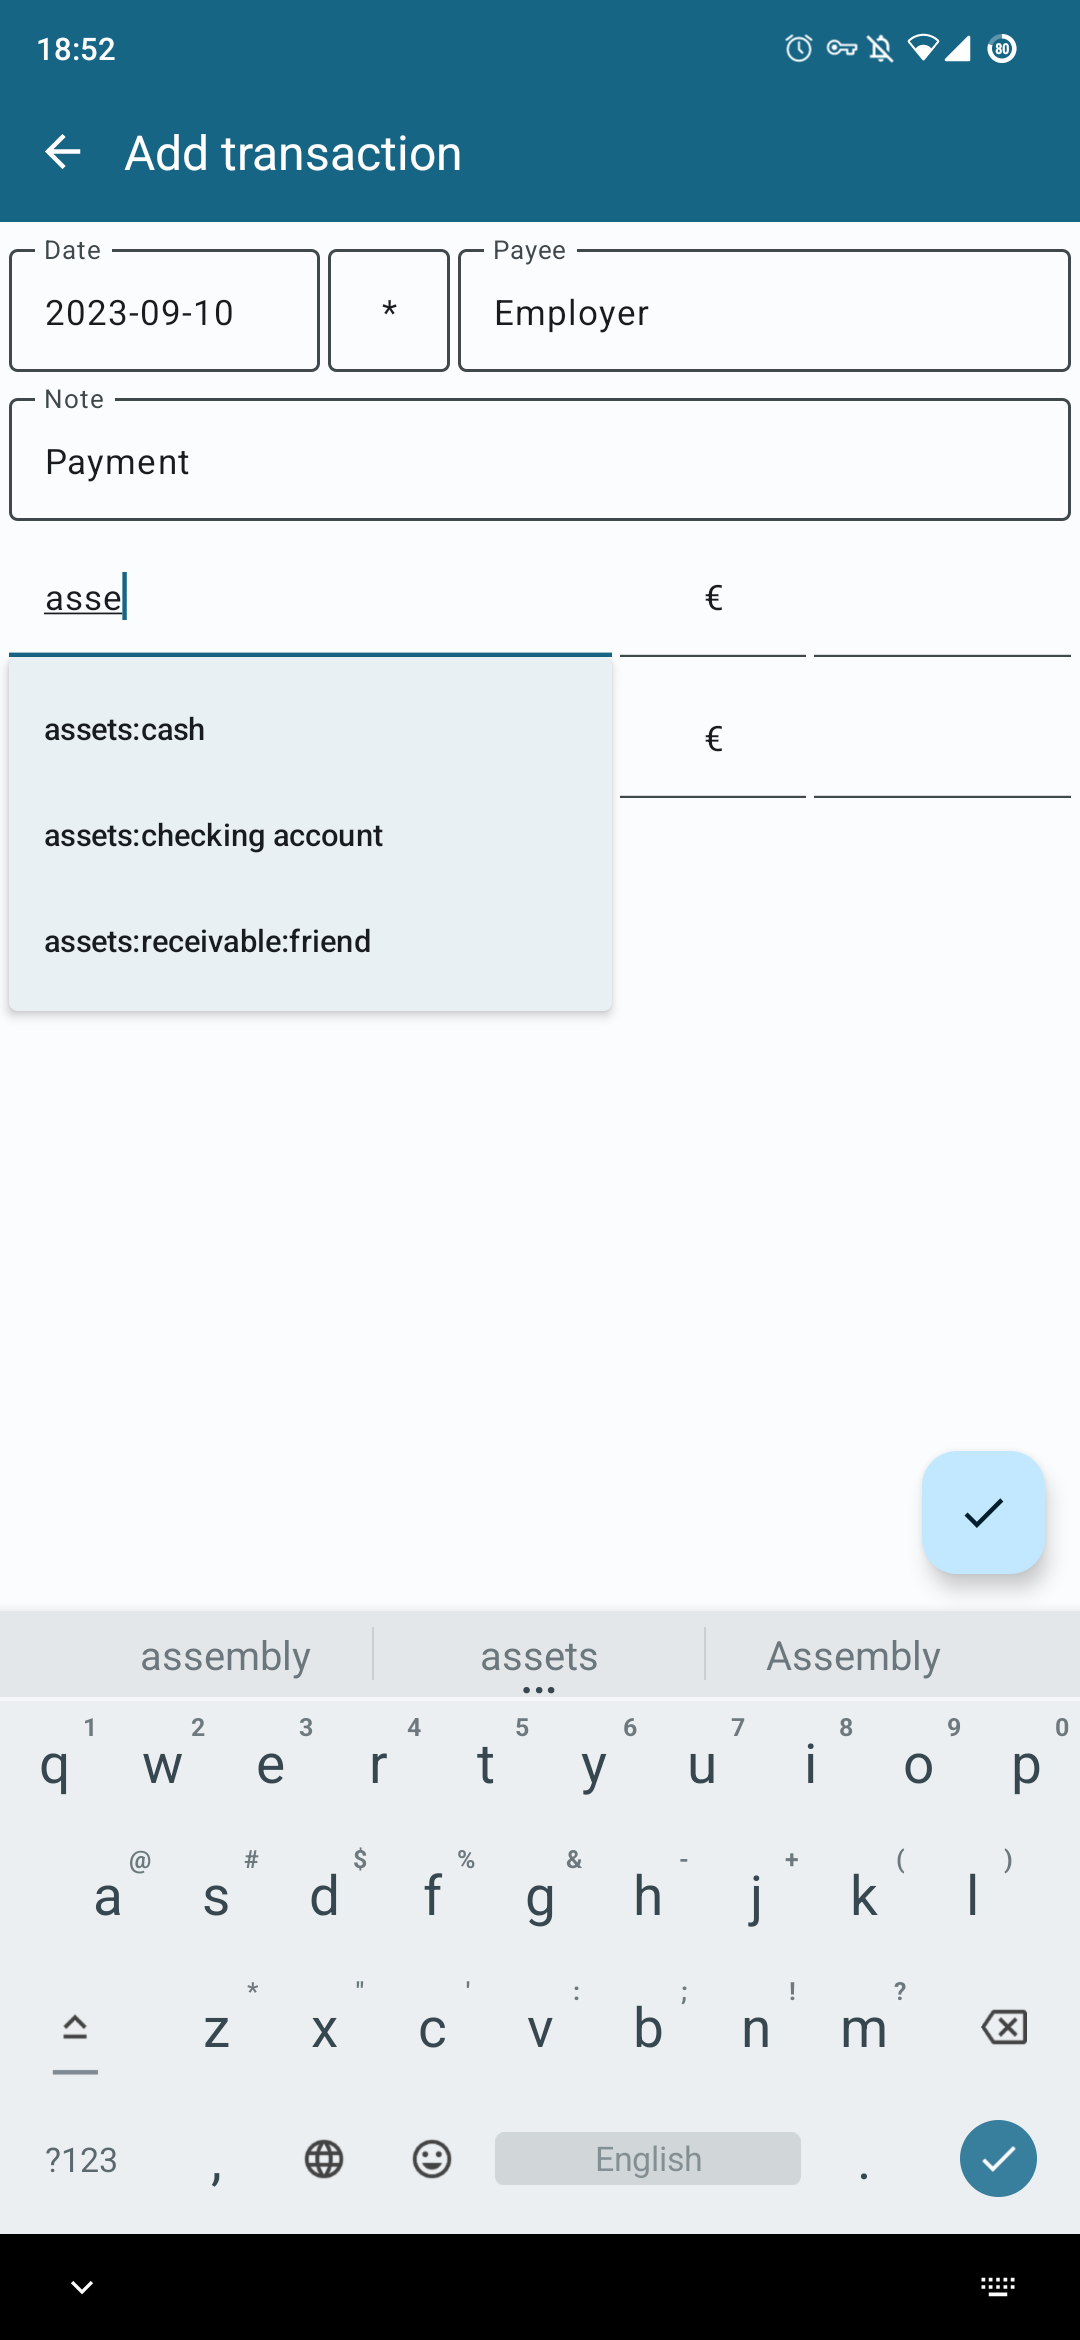
Task: Toggle the transaction status asterisk box
Action: point(389,311)
